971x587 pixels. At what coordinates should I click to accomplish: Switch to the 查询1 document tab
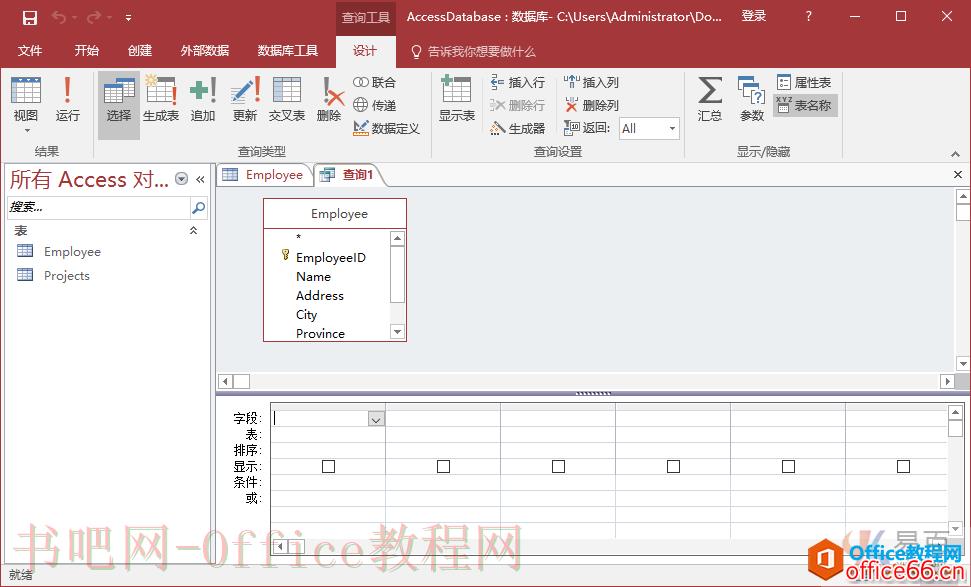tap(348, 175)
